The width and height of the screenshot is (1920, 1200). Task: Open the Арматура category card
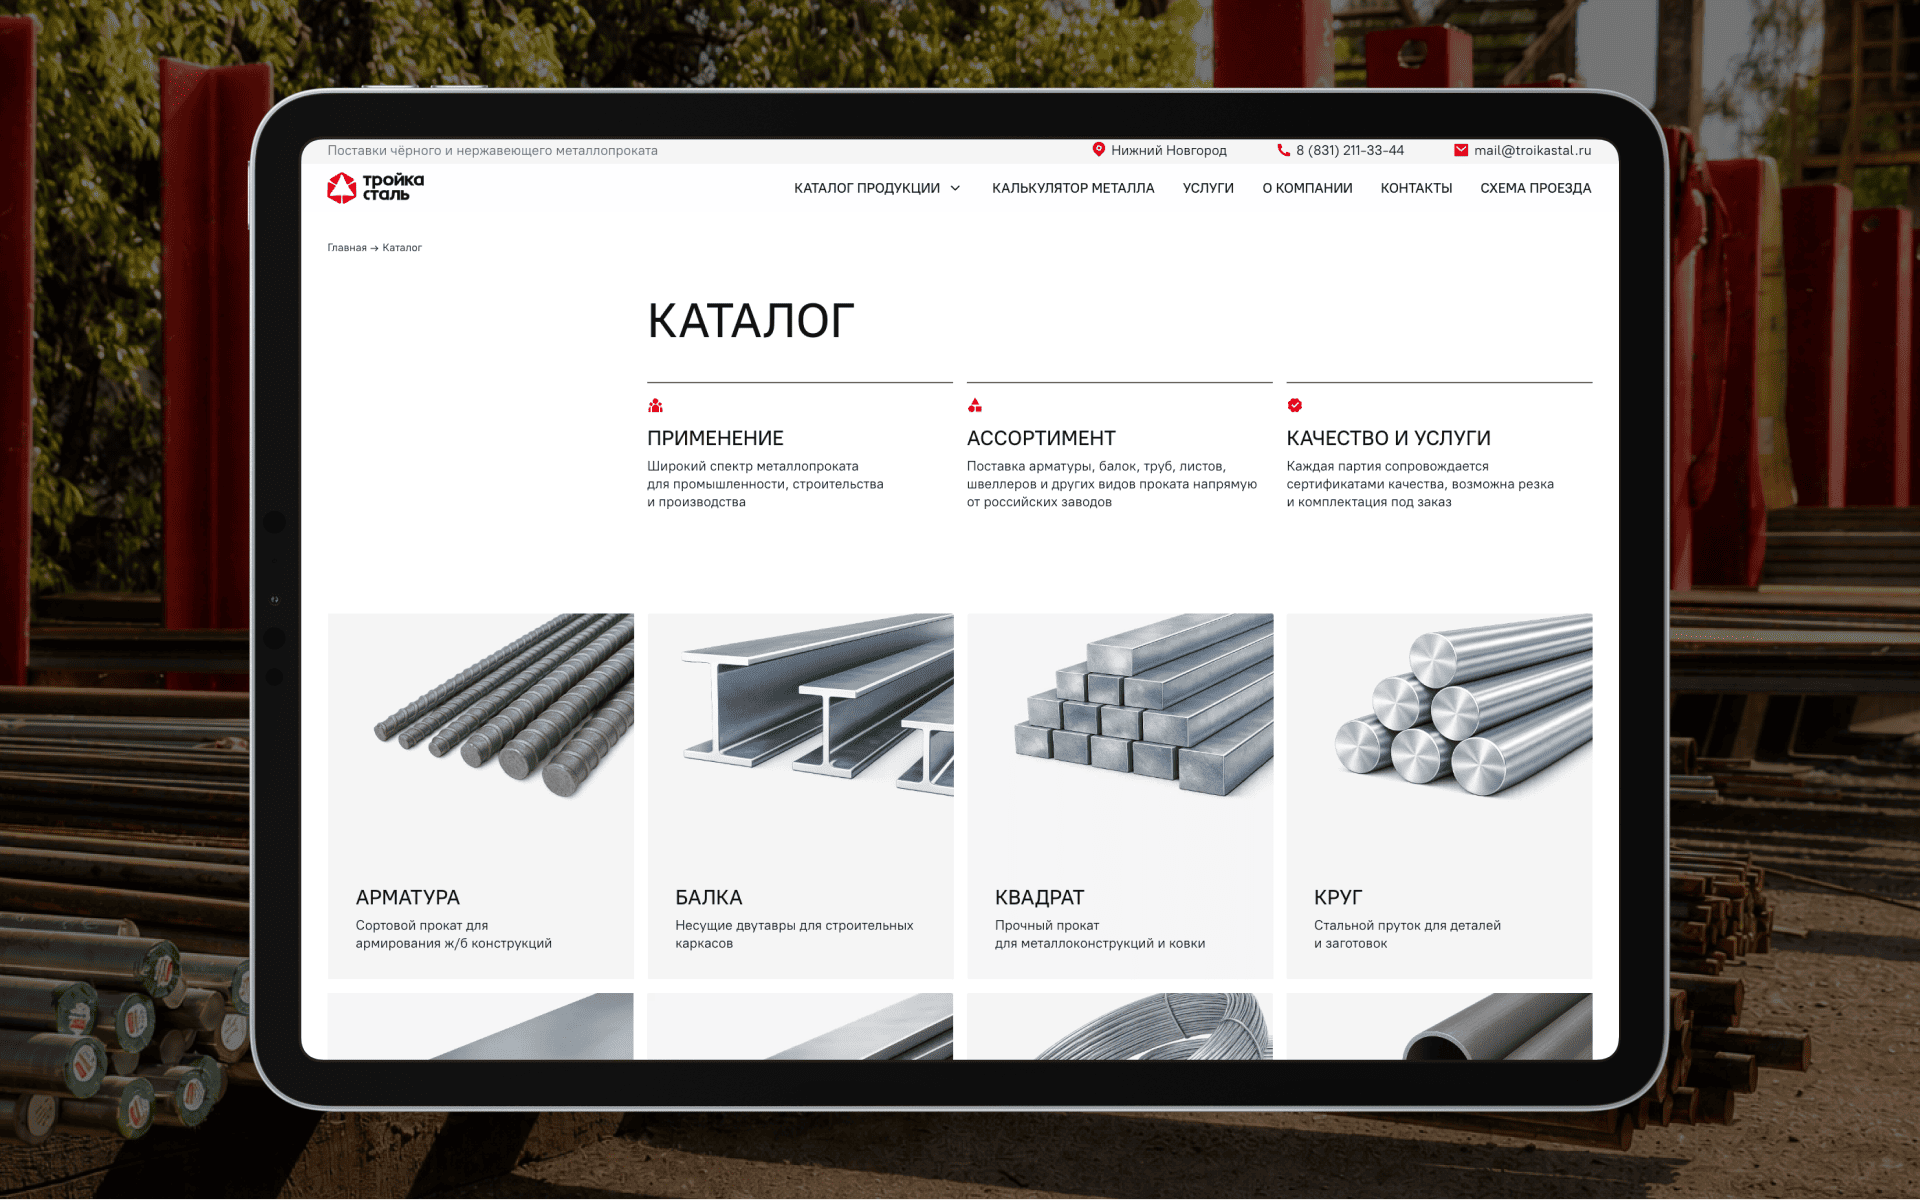tap(481, 796)
